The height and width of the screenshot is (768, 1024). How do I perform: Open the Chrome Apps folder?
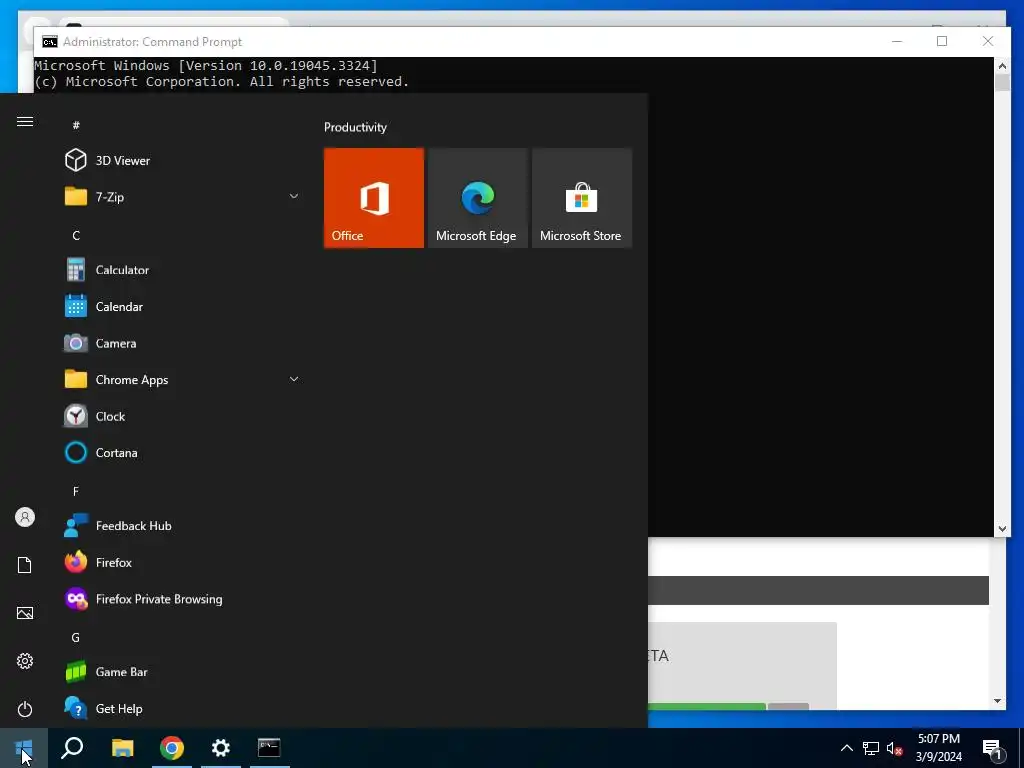pyautogui.click(x=181, y=379)
